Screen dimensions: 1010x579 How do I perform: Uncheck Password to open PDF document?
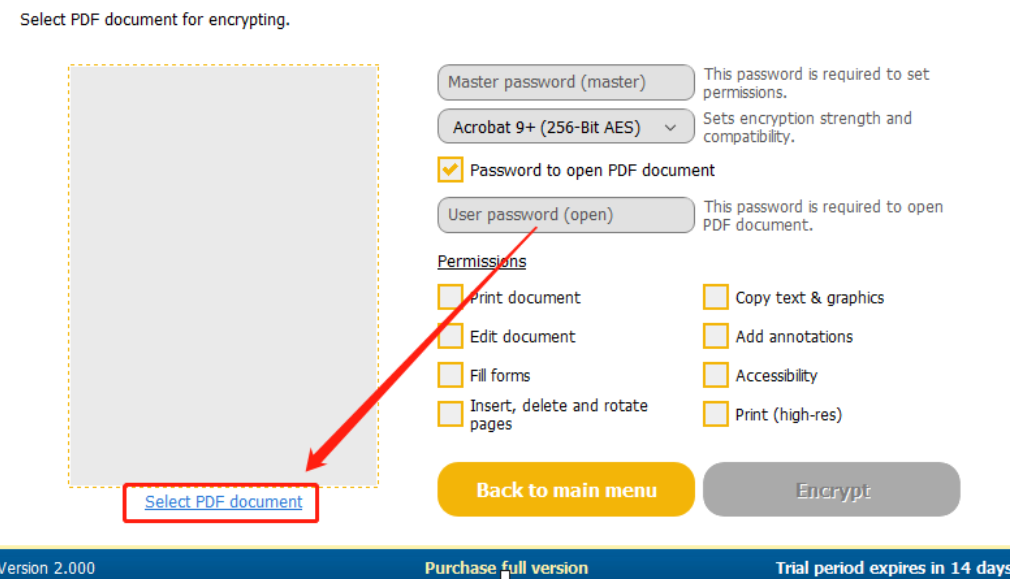[x=450, y=170]
